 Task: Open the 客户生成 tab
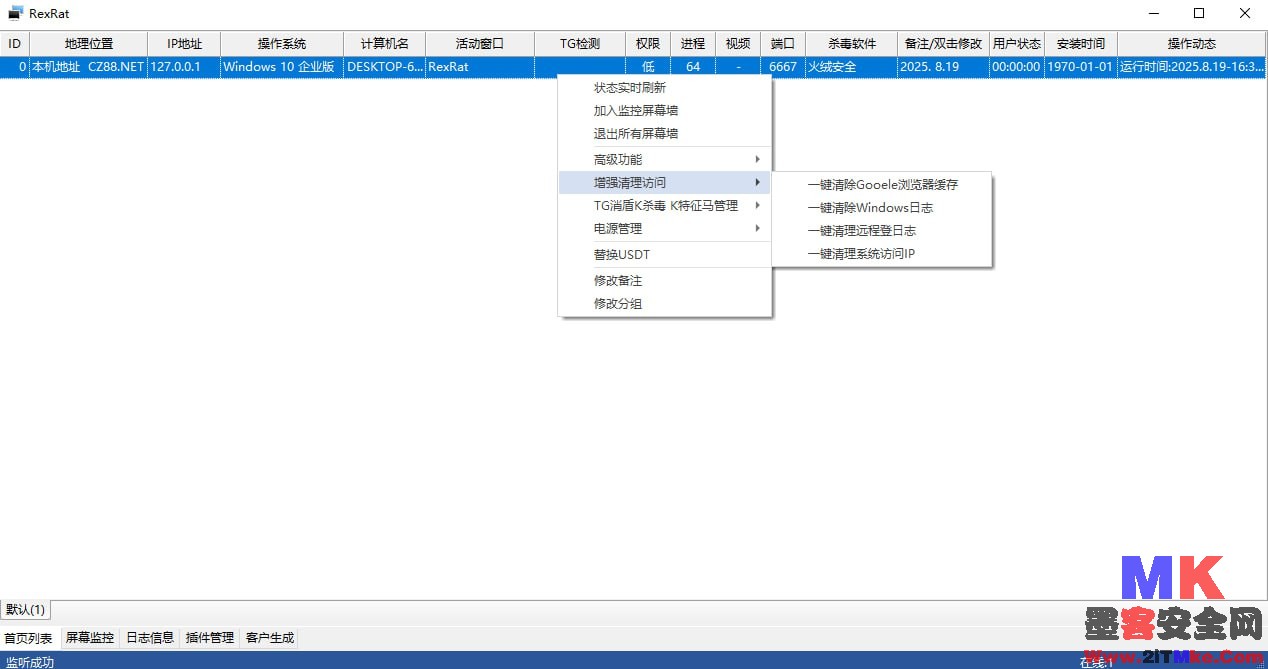click(270, 638)
